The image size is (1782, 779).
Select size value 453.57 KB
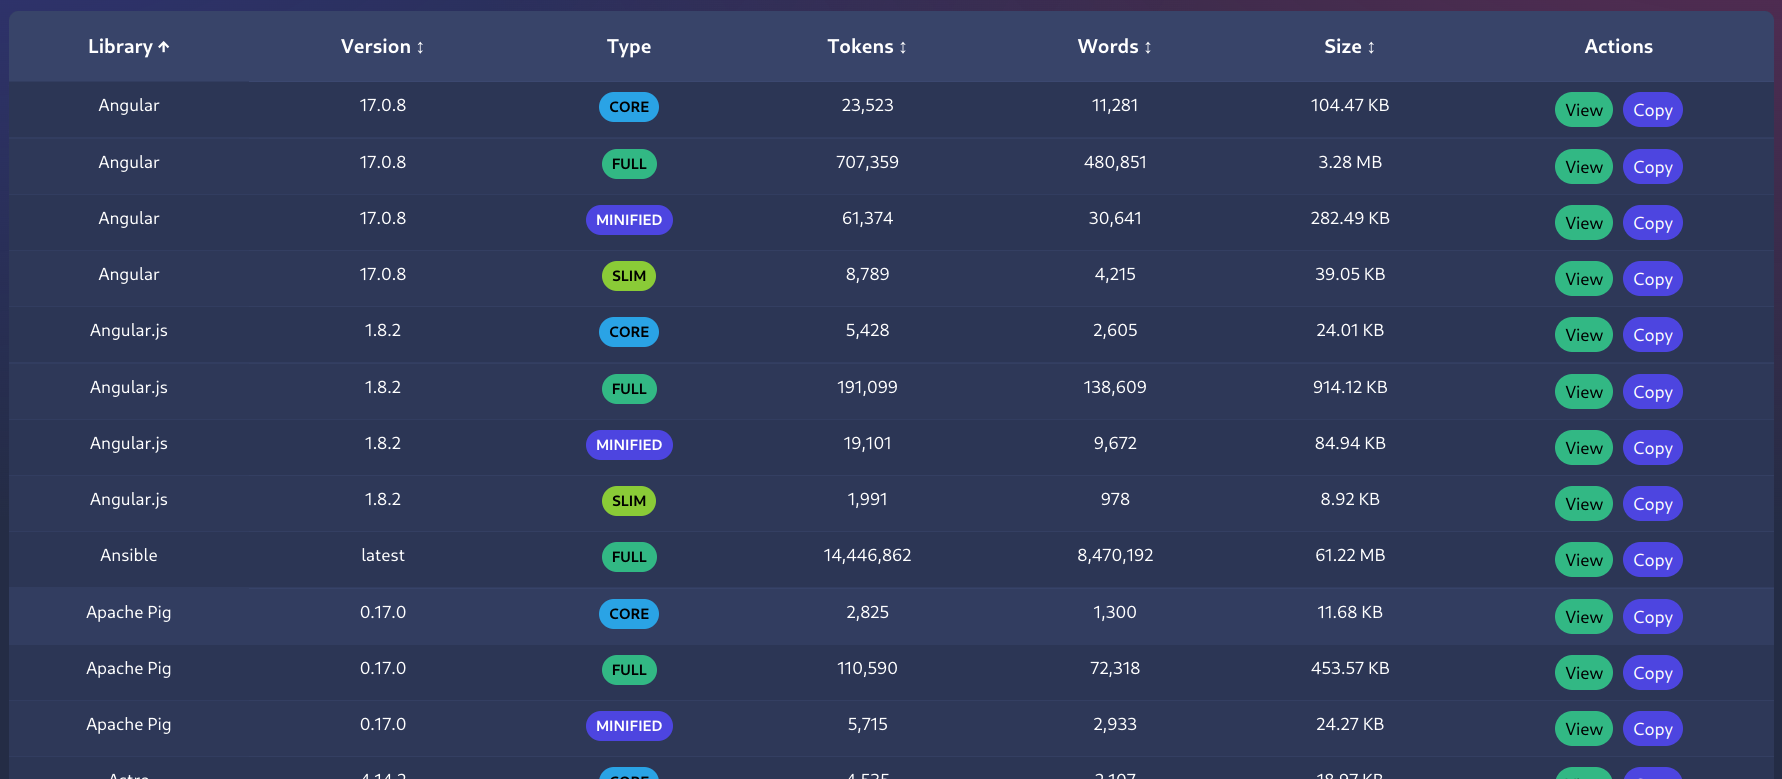click(1350, 668)
